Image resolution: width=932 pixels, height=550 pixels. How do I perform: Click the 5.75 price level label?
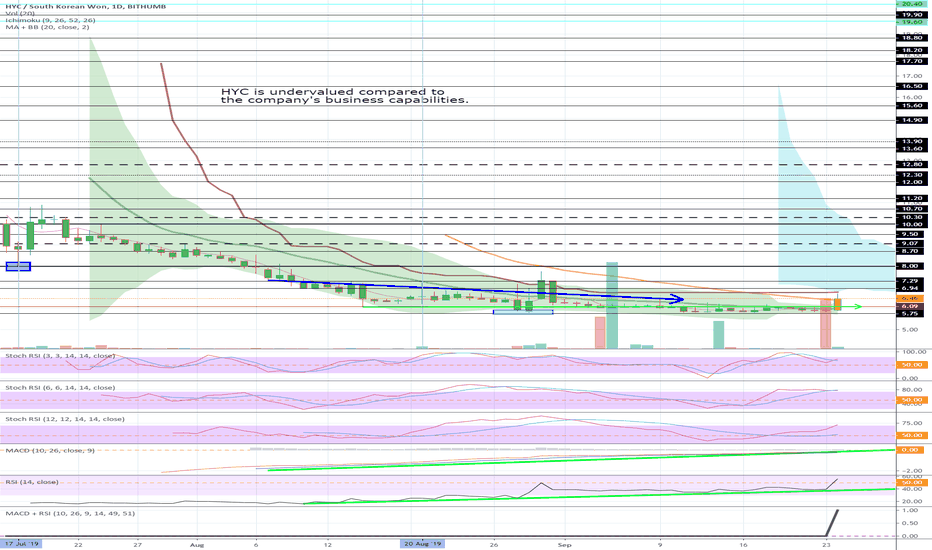coord(912,313)
